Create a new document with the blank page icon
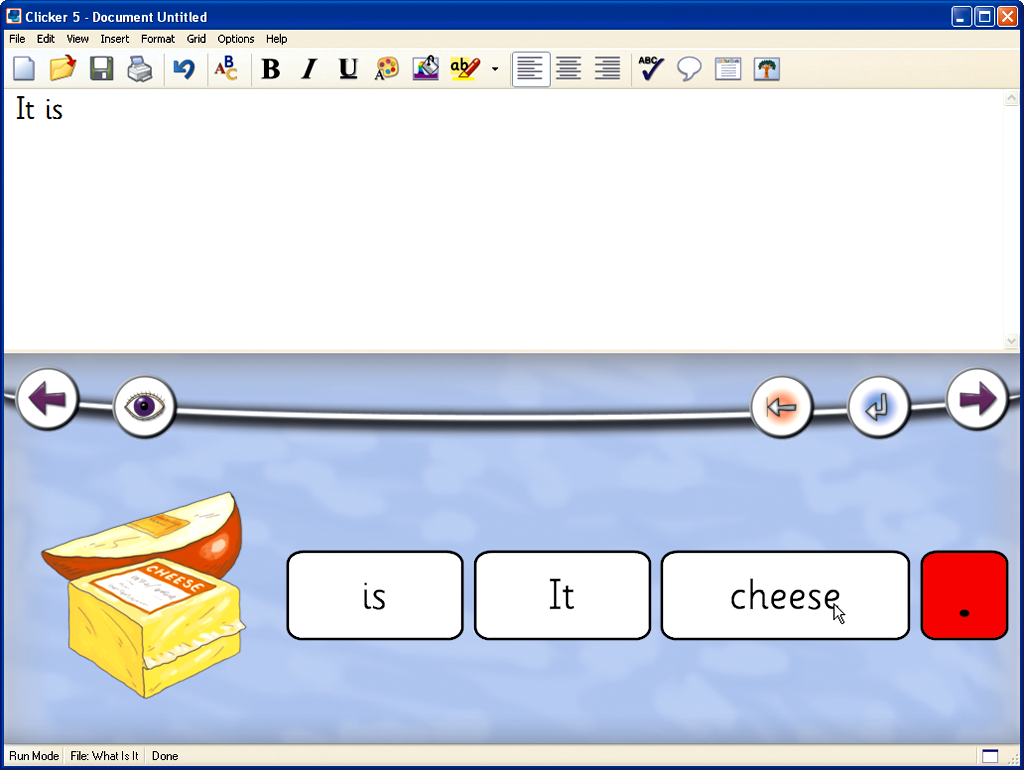The height and width of the screenshot is (770, 1024). (x=24, y=69)
